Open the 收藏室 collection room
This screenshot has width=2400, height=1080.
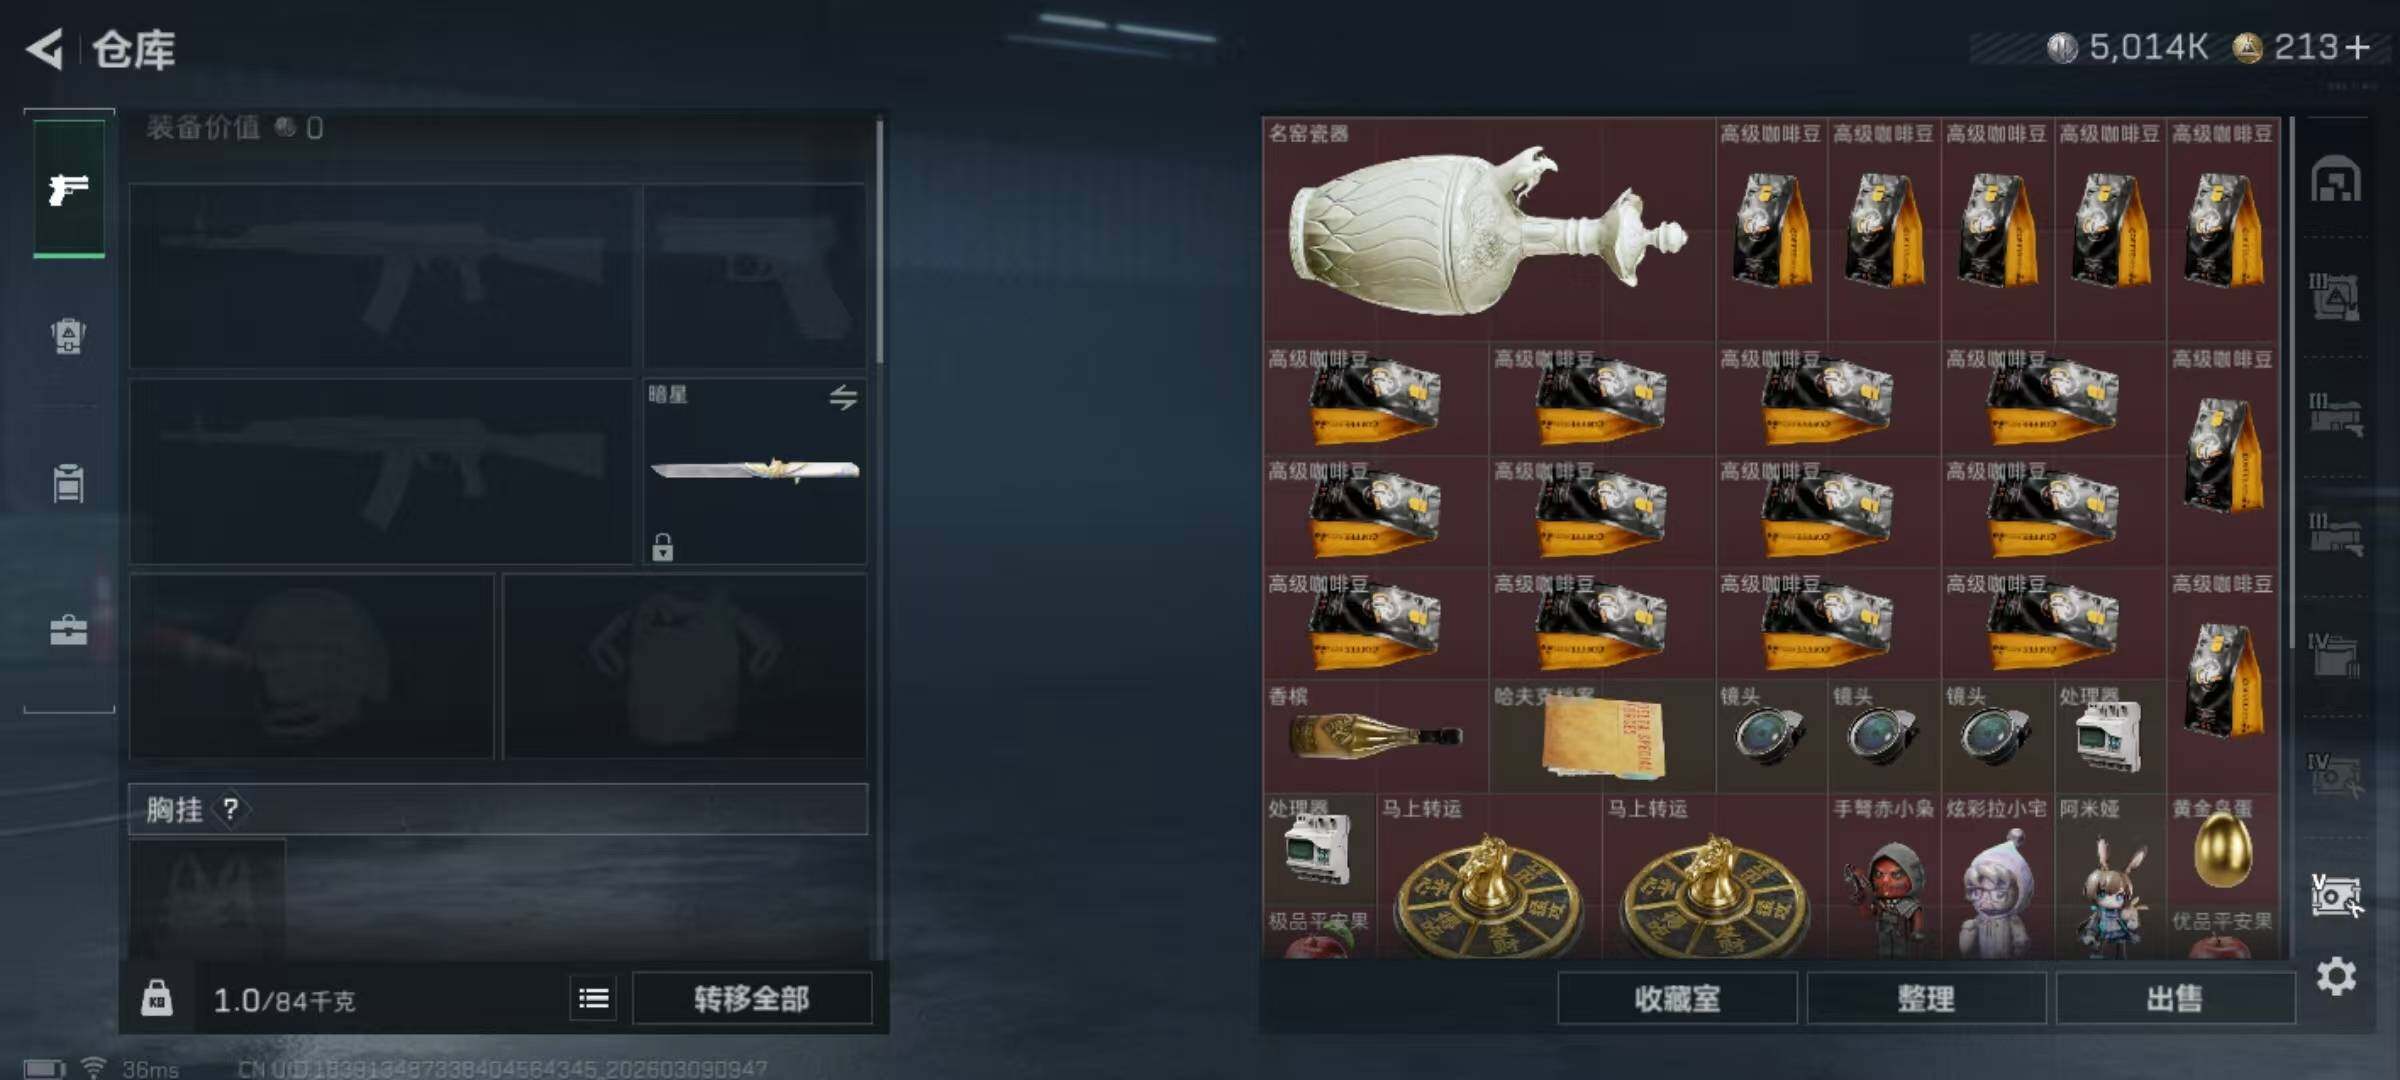pyautogui.click(x=1677, y=998)
